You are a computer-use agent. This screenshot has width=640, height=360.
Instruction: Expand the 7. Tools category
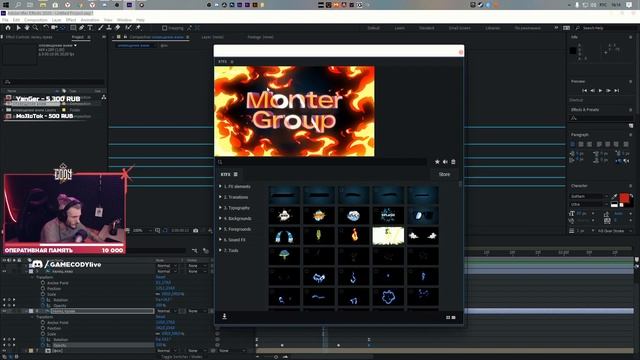click(220, 250)
